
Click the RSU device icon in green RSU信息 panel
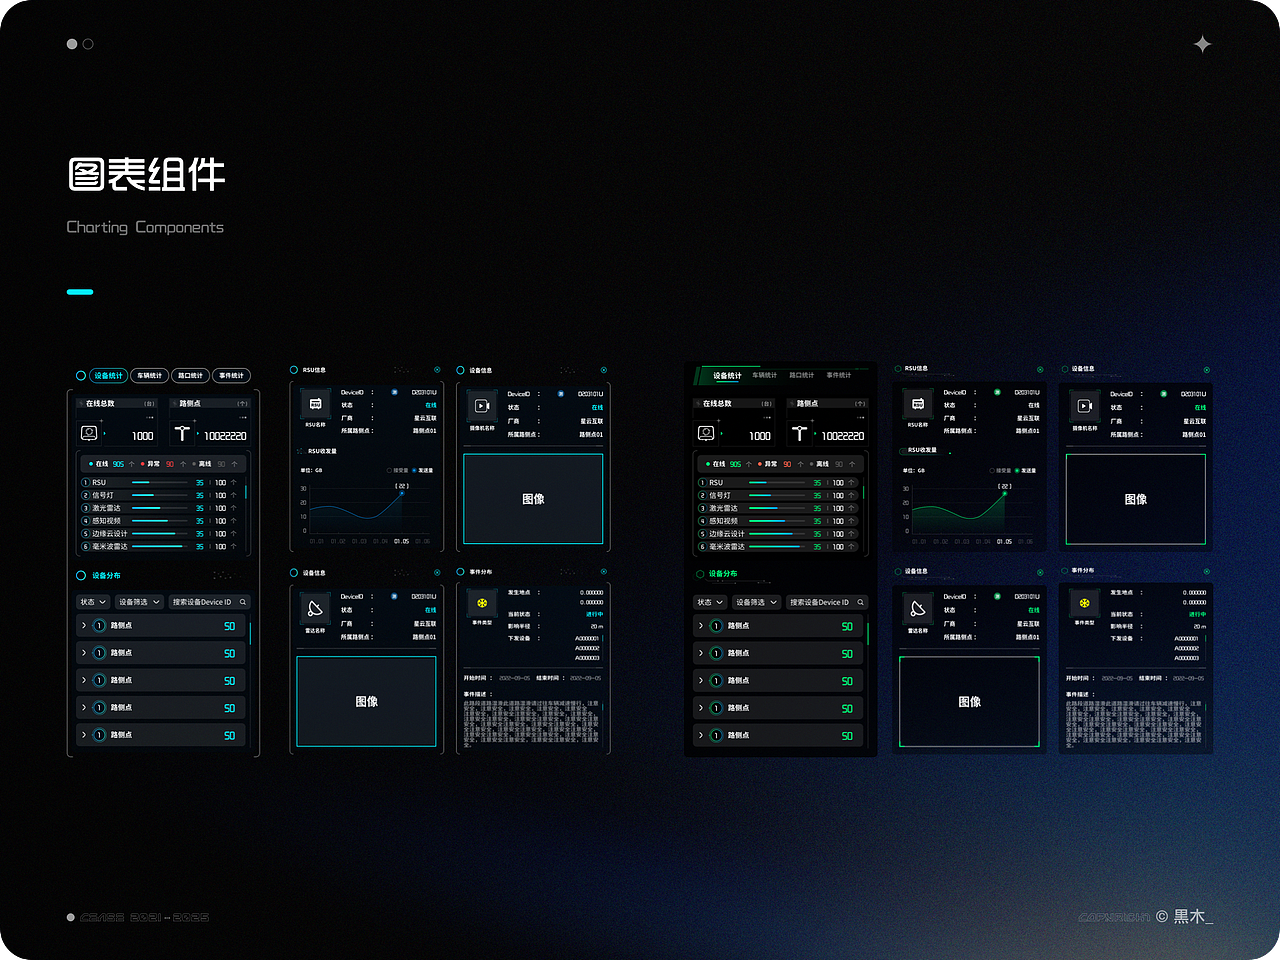click(x=918, y=404)
